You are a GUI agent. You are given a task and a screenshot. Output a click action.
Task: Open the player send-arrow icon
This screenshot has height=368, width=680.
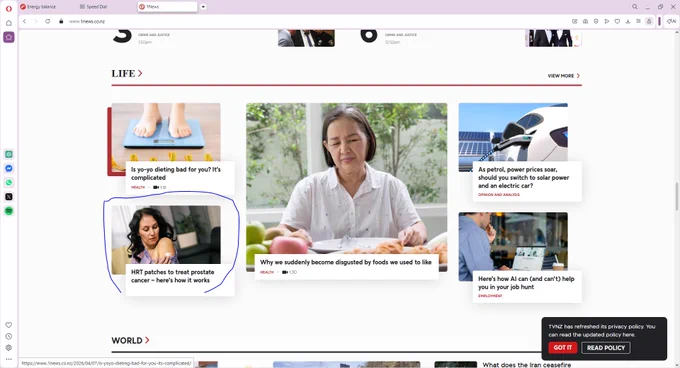[607, 21]
